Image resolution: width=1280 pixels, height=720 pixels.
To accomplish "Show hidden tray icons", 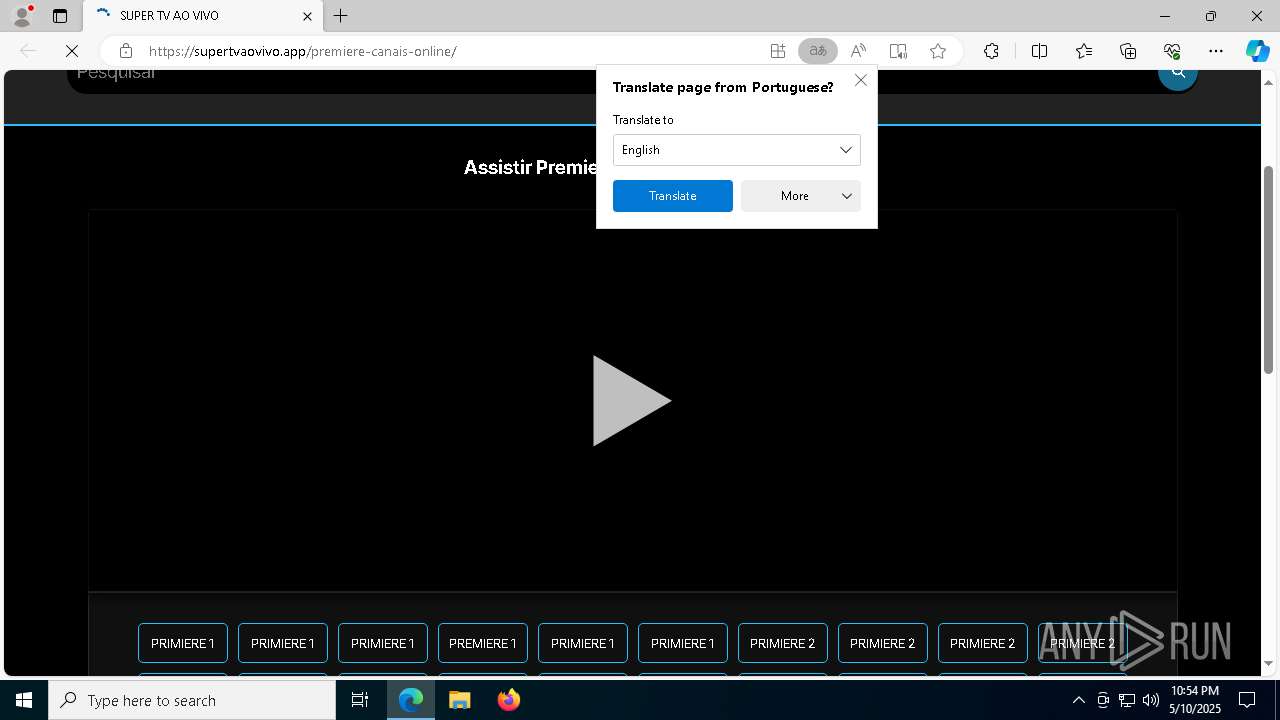I will (1078, 700).
